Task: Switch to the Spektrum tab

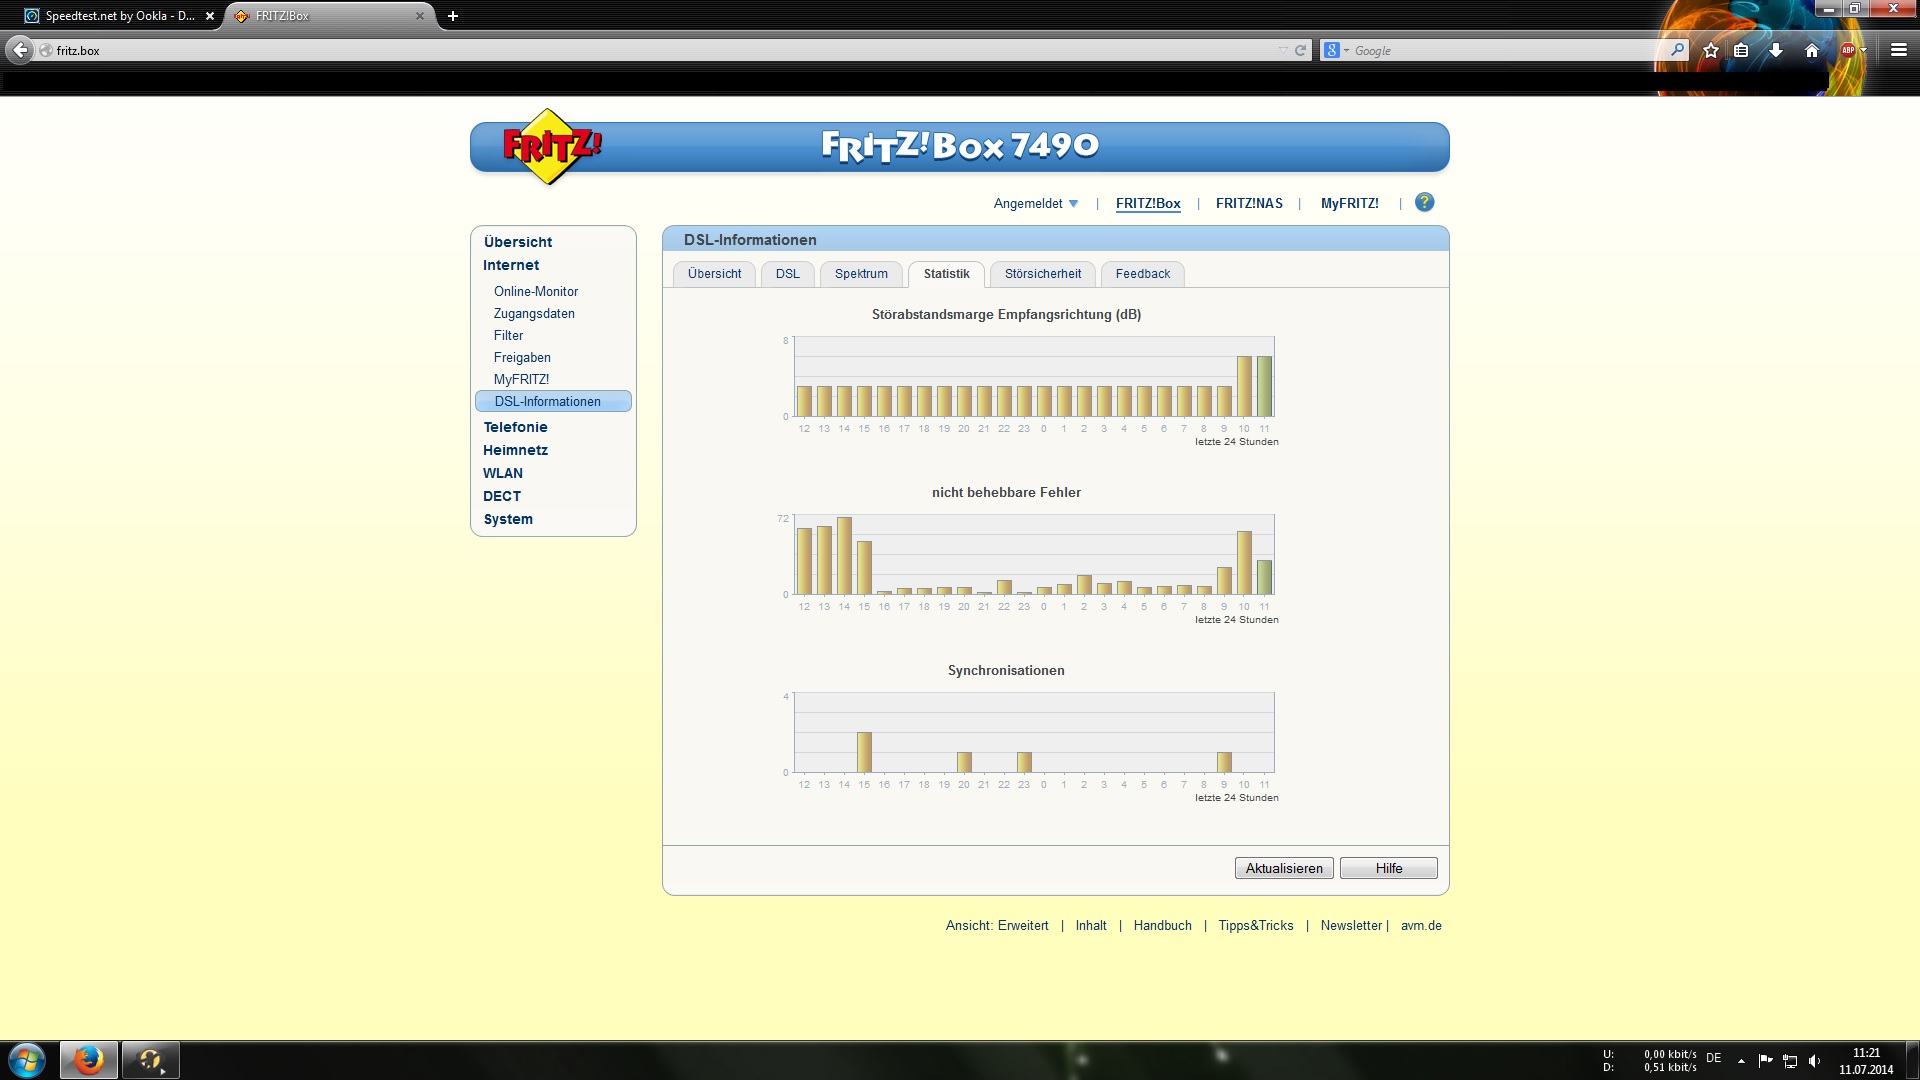Action: [x=861, y=274]
